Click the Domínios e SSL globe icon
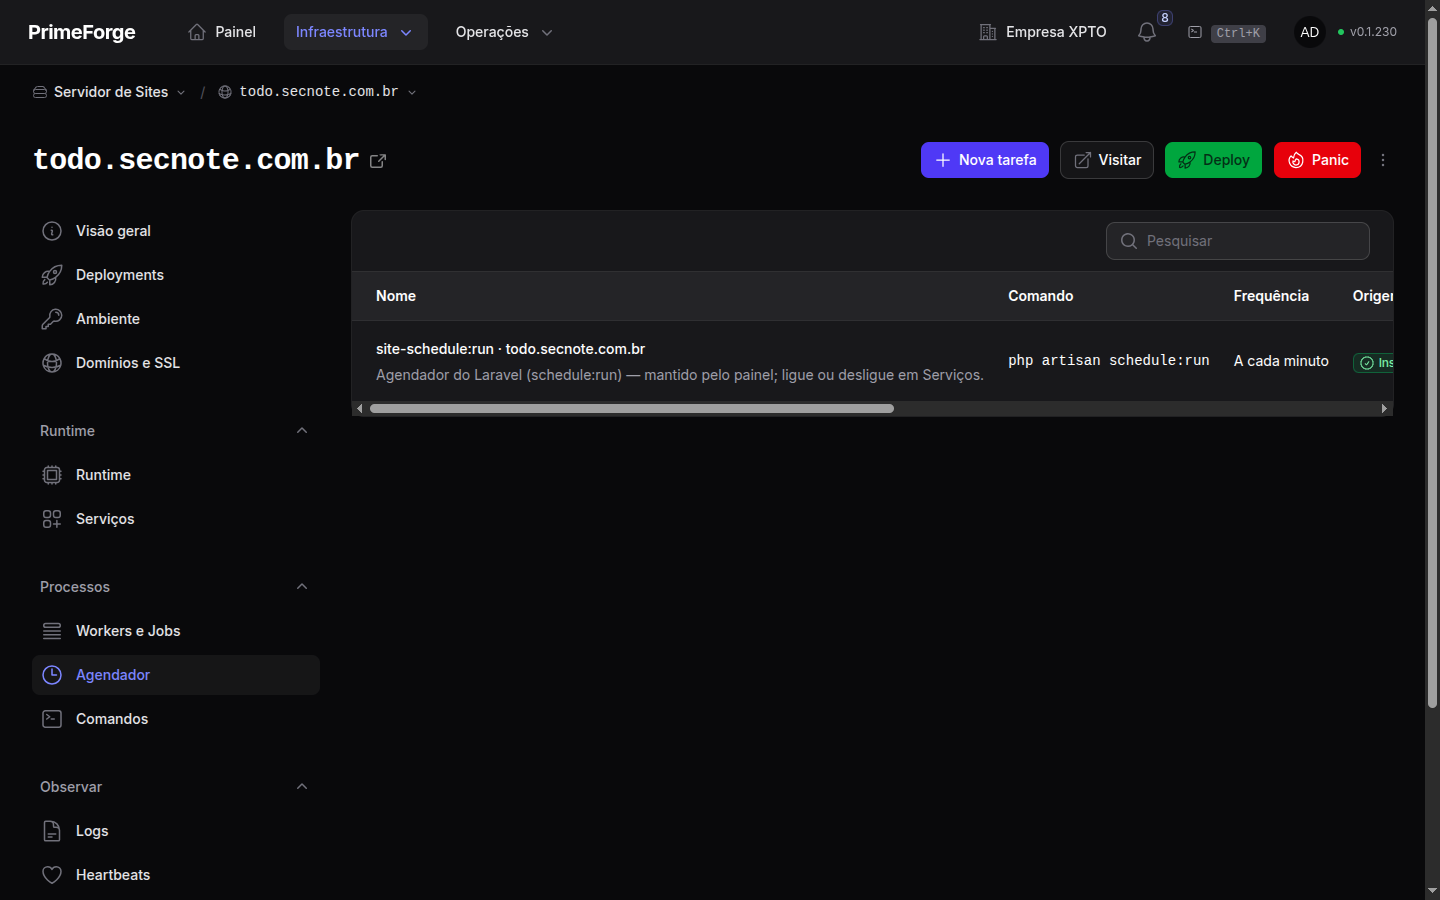 coord(52,363)
